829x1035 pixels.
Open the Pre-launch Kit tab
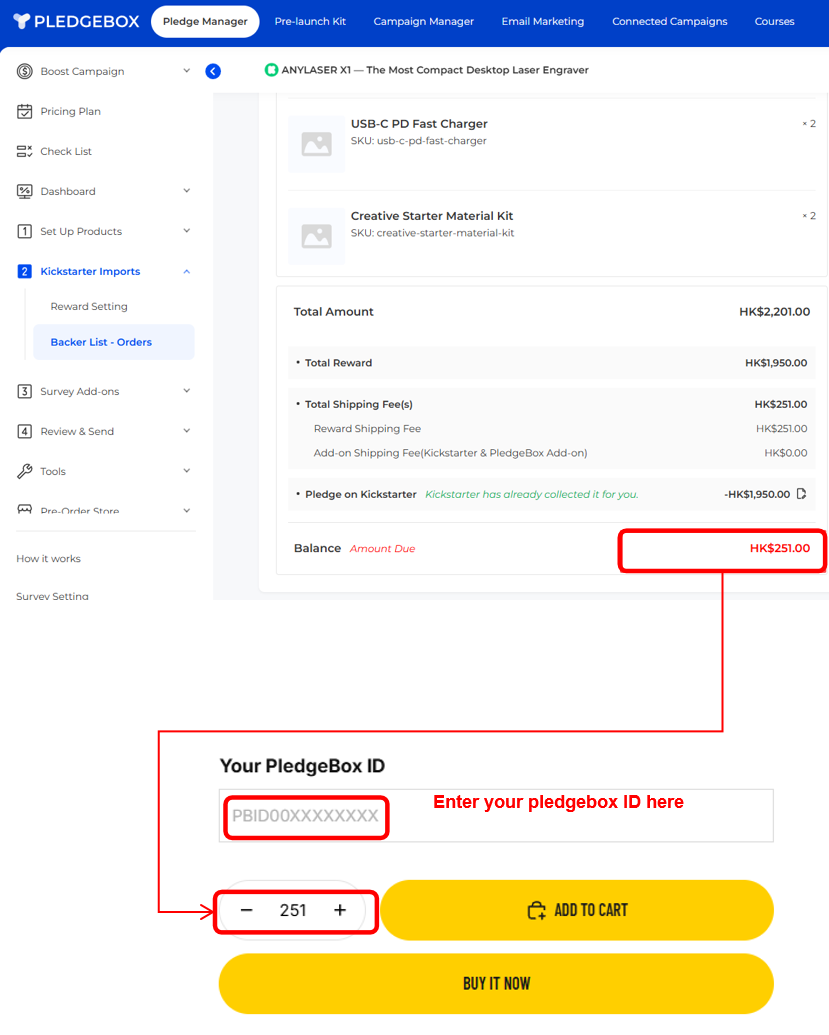pyautogui.click(x=310, y=21)
